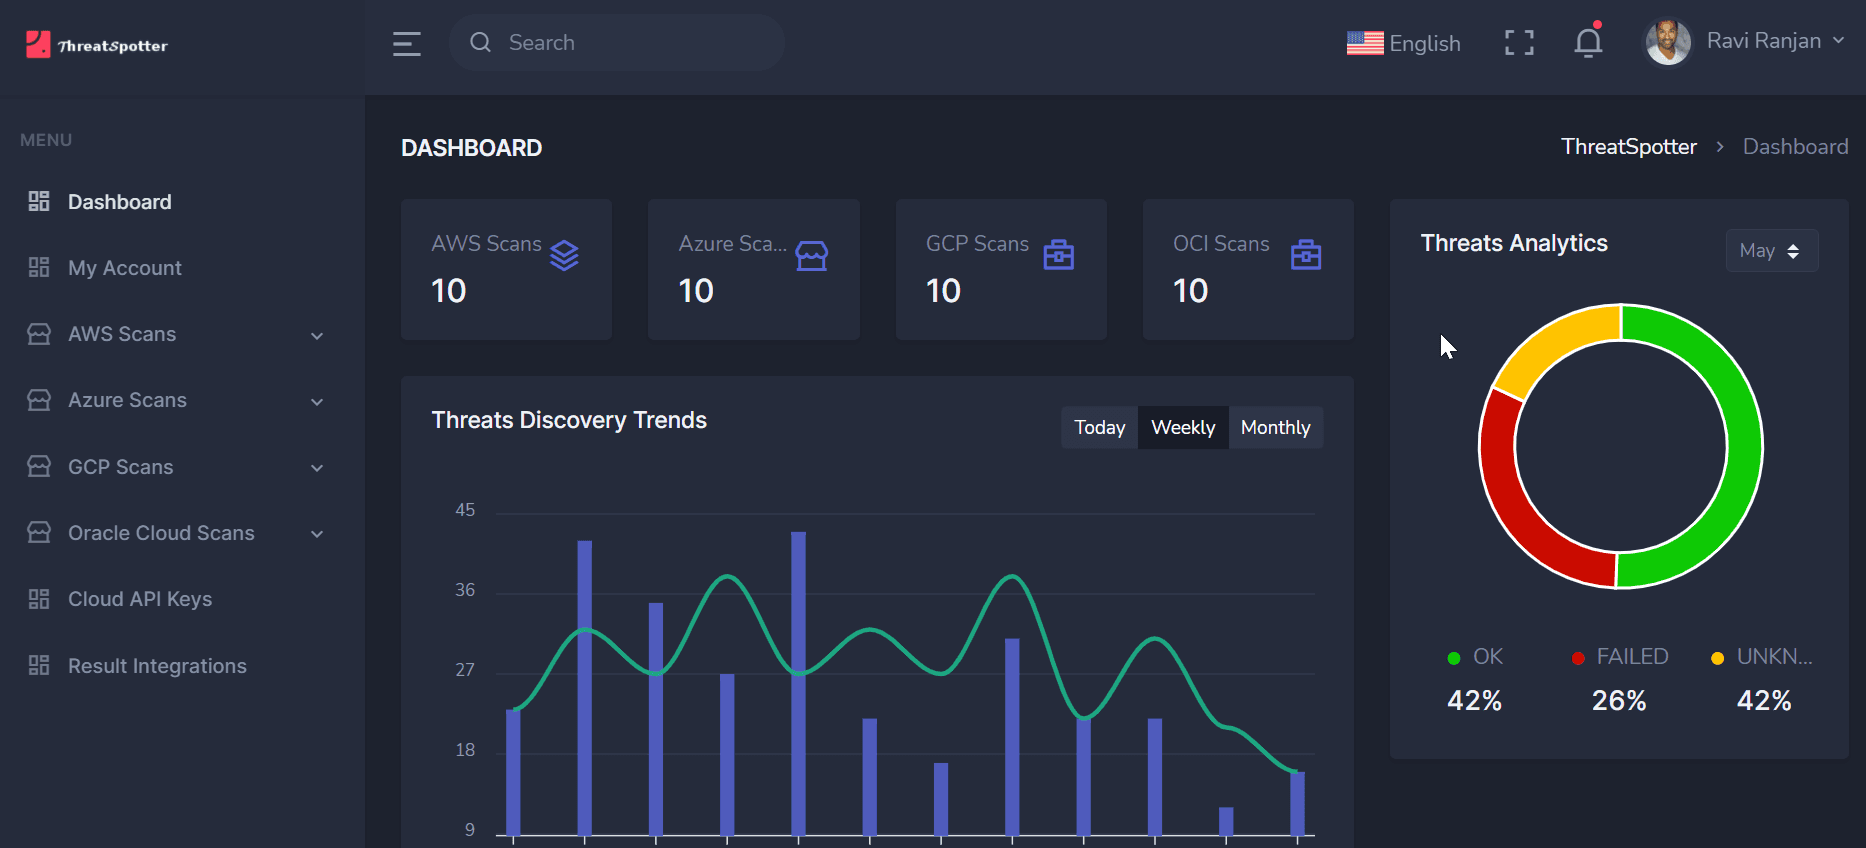Screen dimensions: 1866x848
Task: Open Result Integrations menu item
Action: point(157,666)
